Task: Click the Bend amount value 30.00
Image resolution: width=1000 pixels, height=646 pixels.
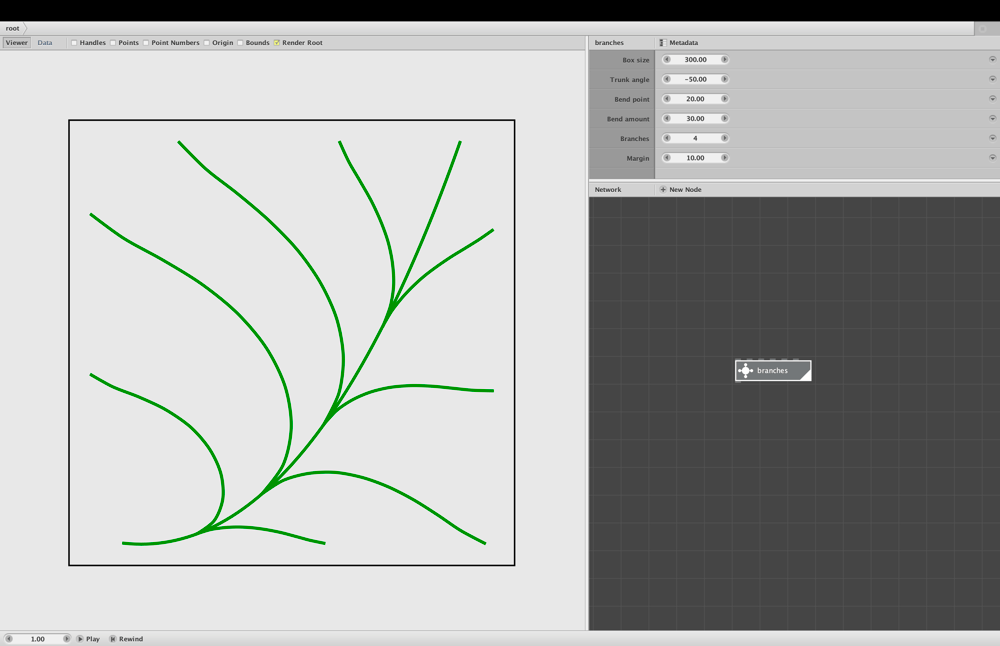Action: point(695,119)
